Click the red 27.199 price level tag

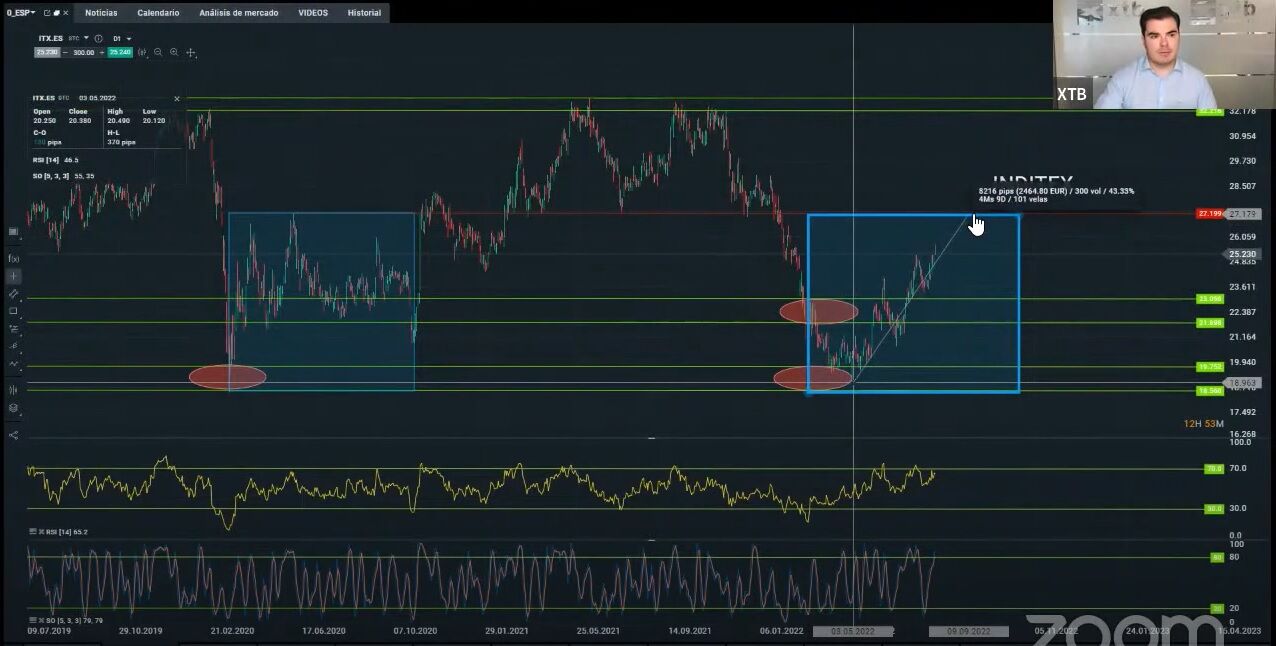[1210, 214]
